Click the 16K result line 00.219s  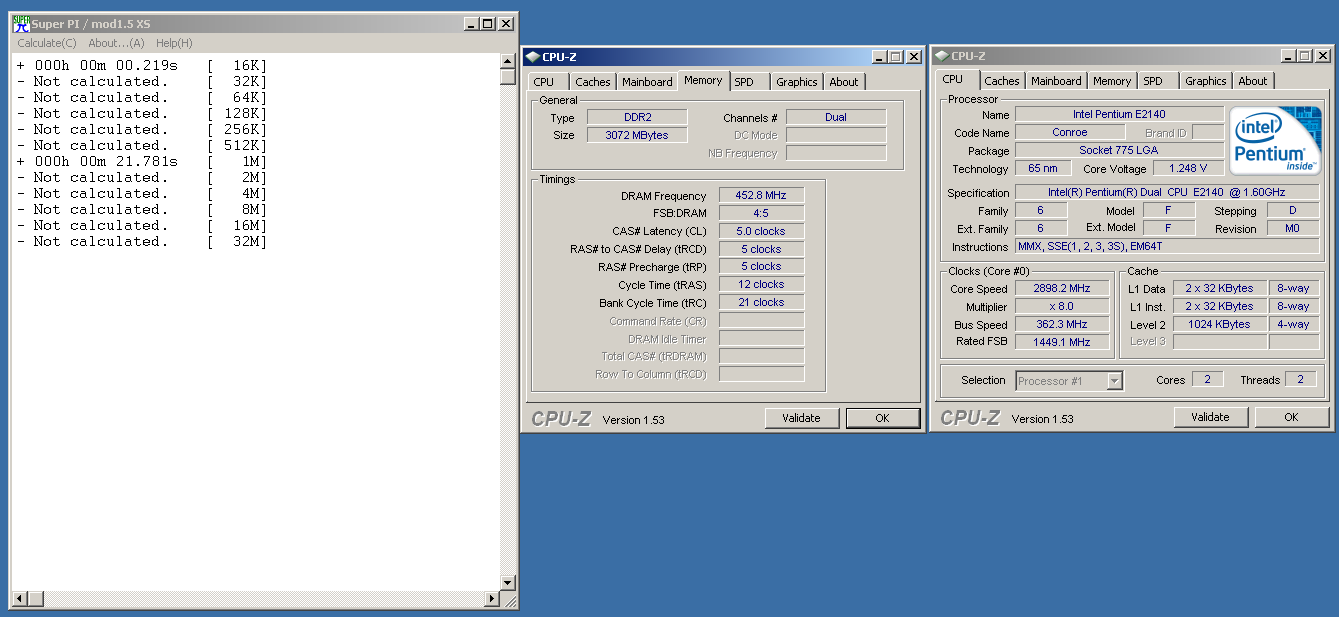pos(142,65)
